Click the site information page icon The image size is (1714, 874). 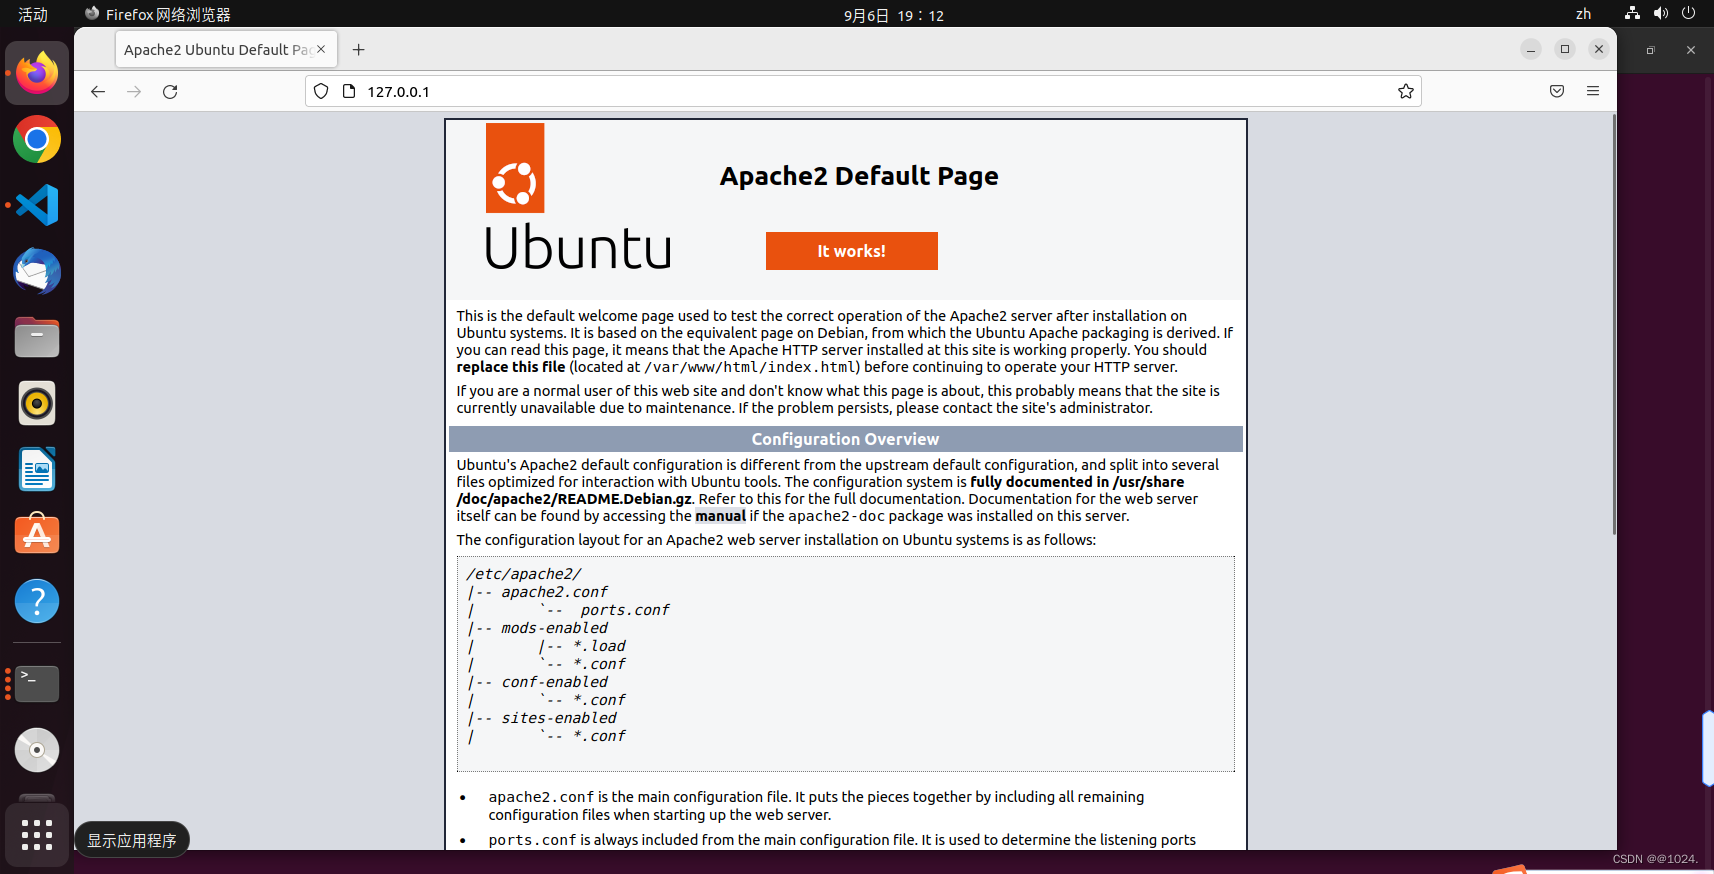349,91
